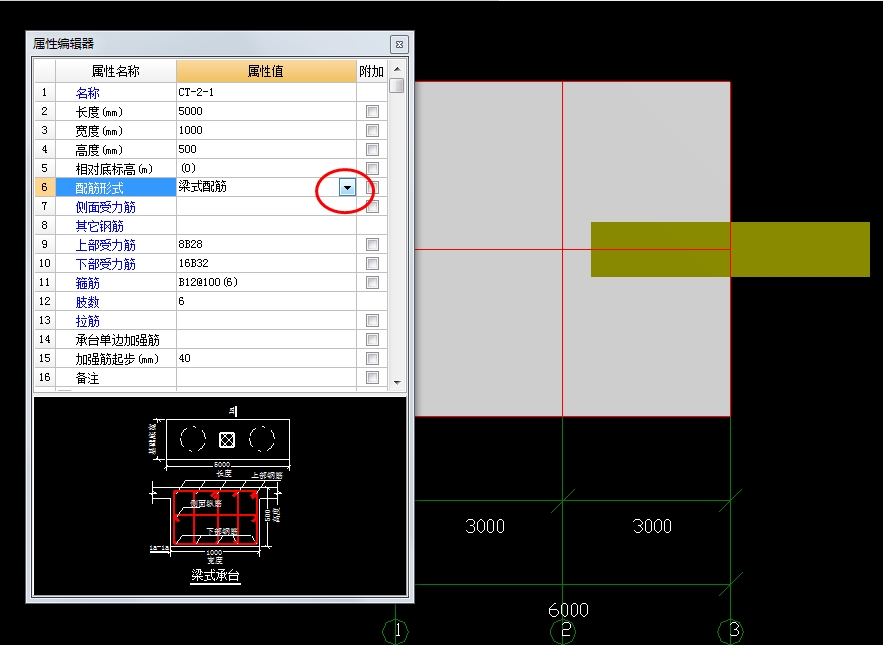Screen dimensions: 883x645
Task: Edit the 下部受力筋 value 16B32
Action: (266, 264)
